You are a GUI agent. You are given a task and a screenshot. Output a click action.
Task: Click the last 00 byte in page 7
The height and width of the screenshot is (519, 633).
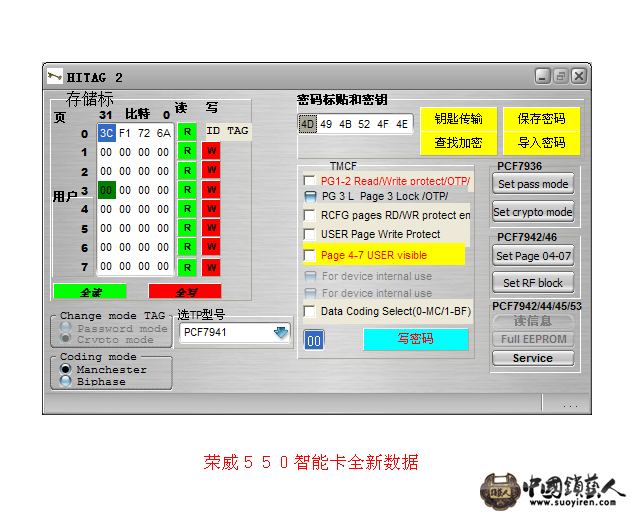point(163,266)
